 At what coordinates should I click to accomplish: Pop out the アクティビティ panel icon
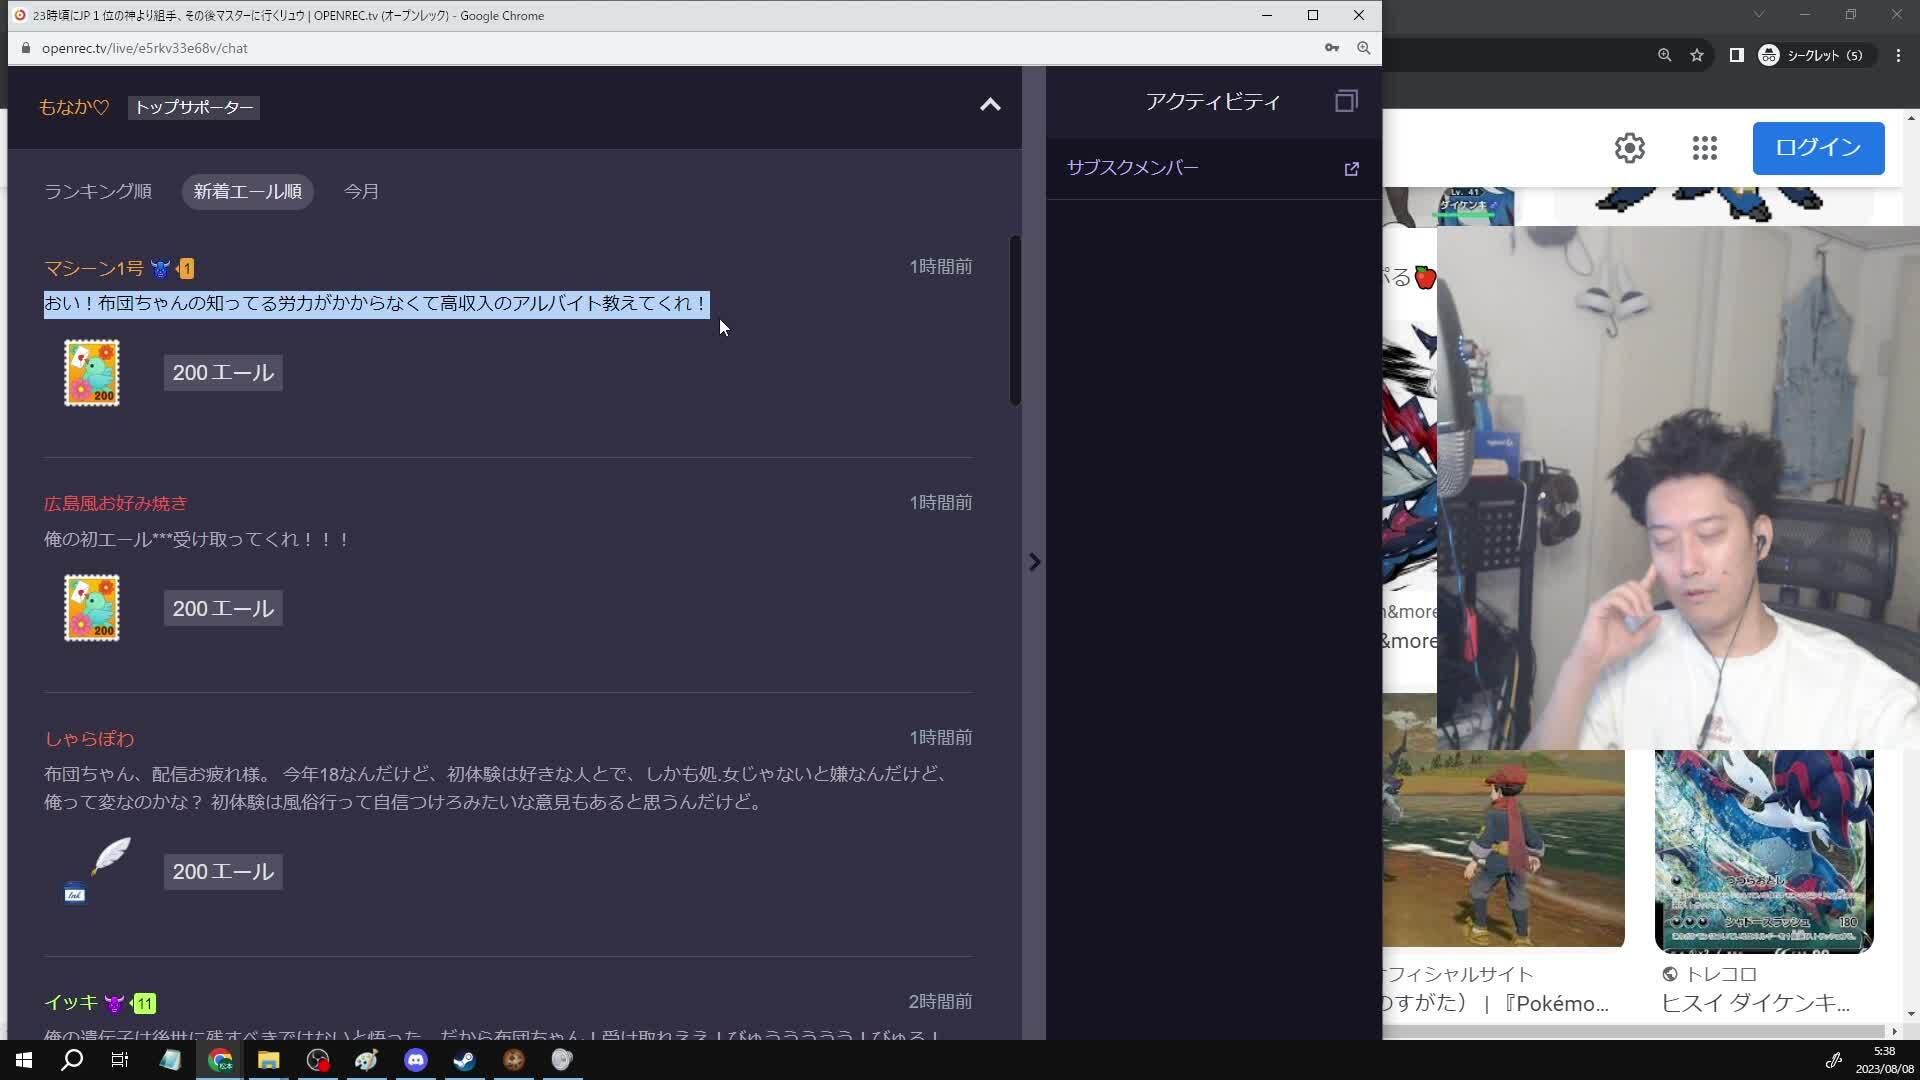point(1346,101)
